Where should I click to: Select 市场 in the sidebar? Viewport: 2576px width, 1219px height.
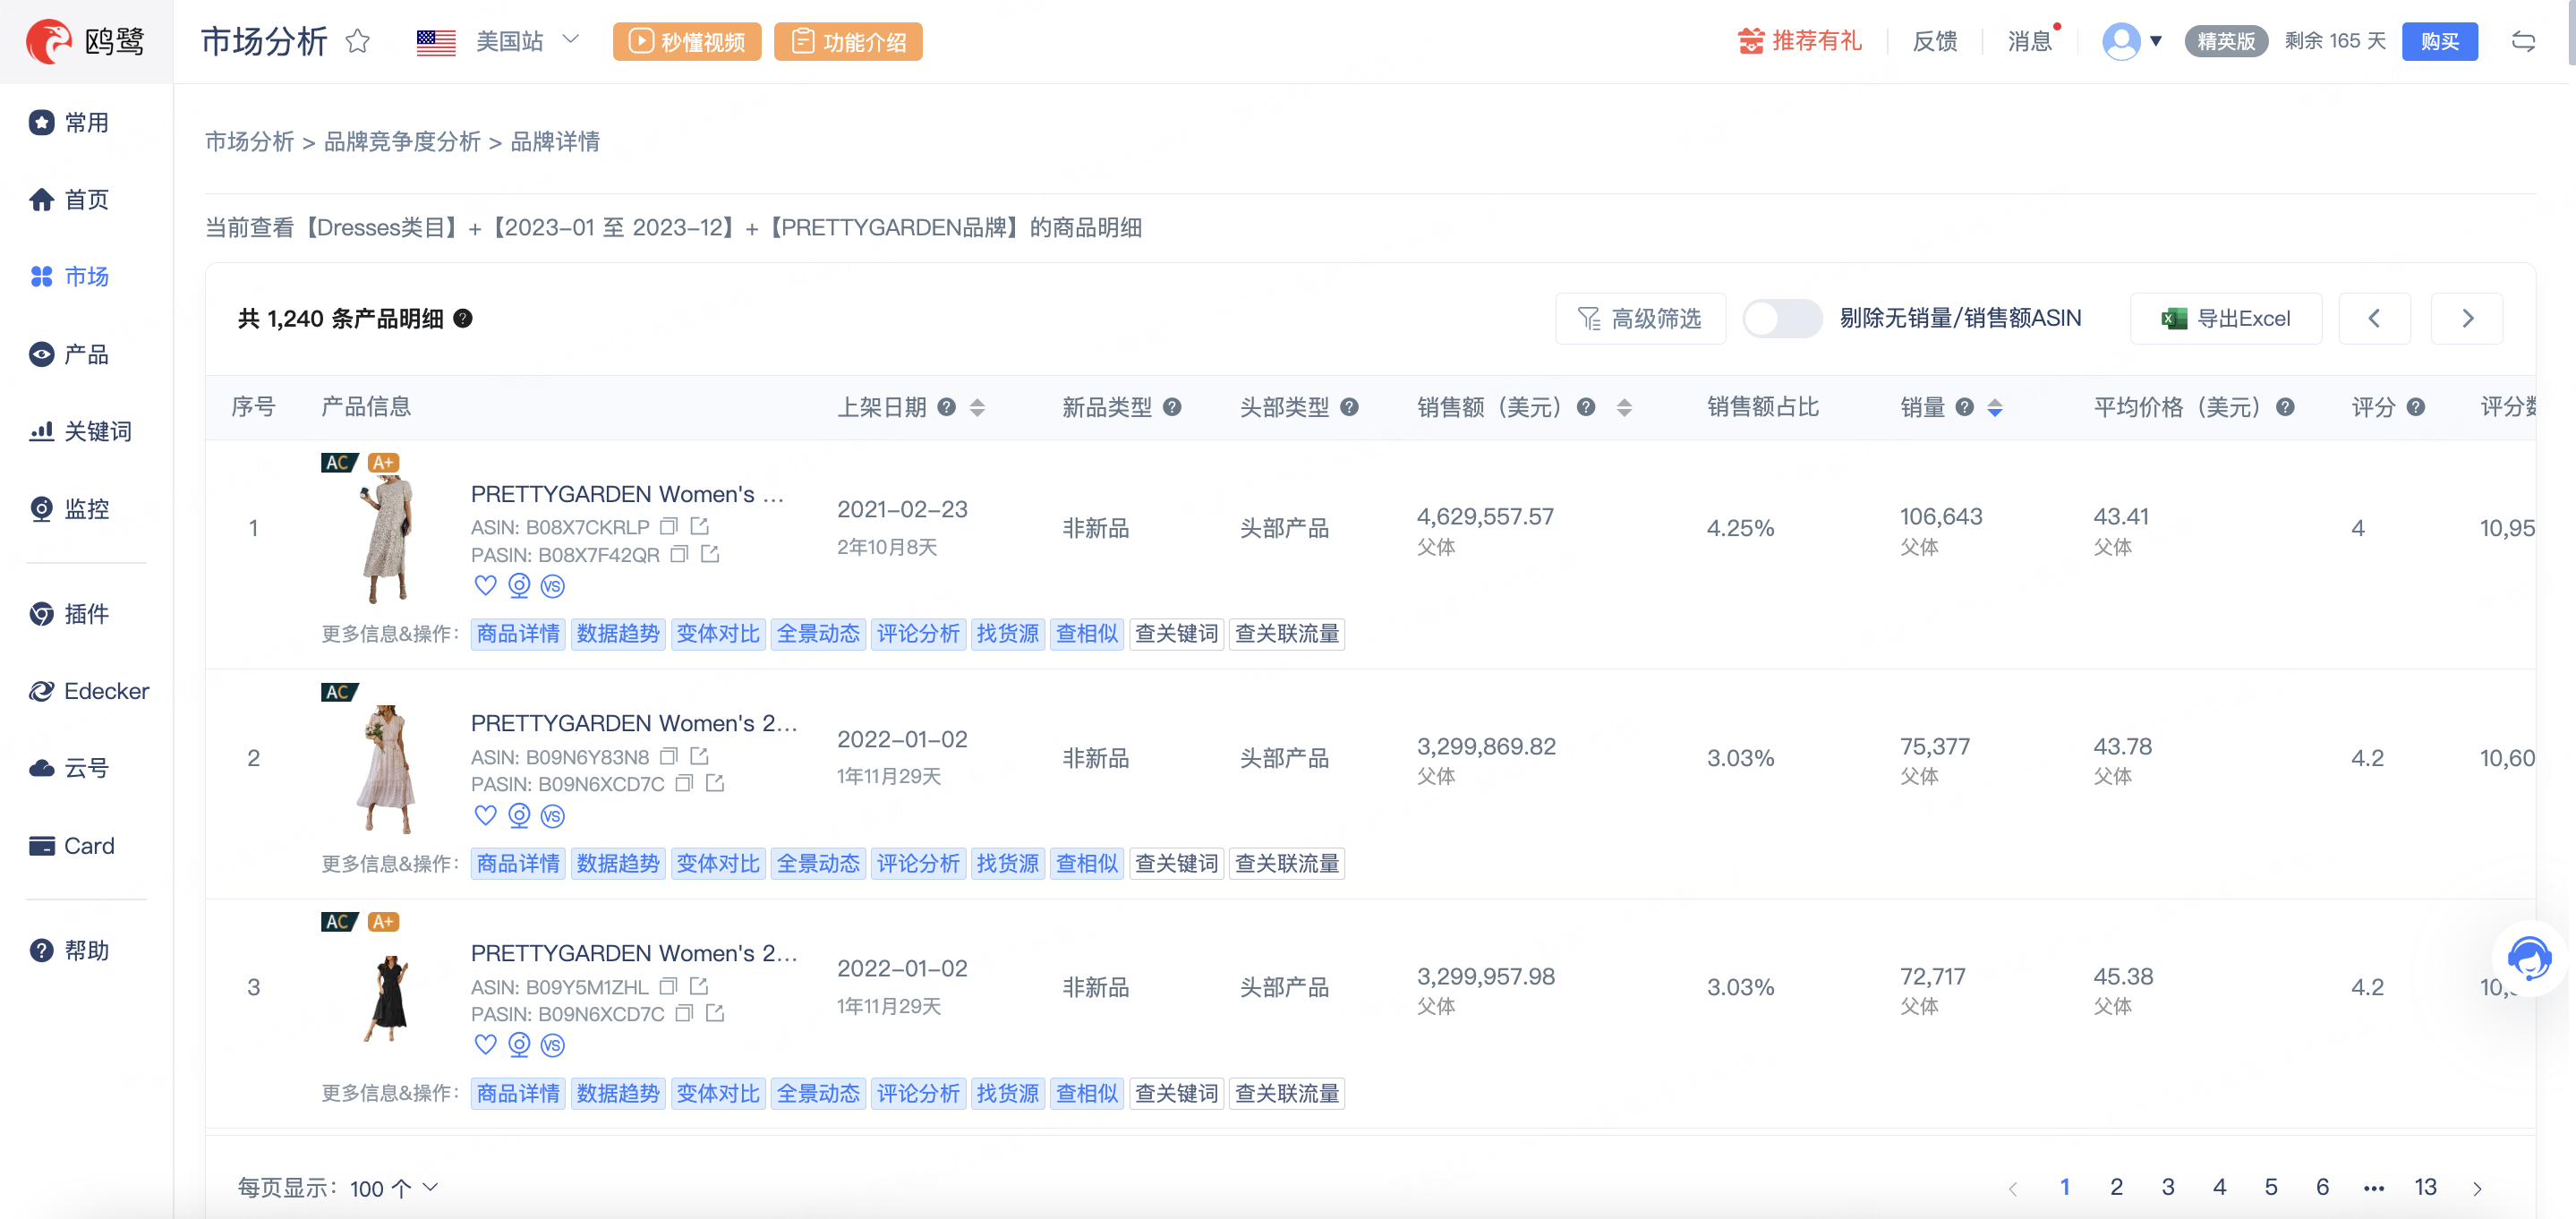(70, 276)
